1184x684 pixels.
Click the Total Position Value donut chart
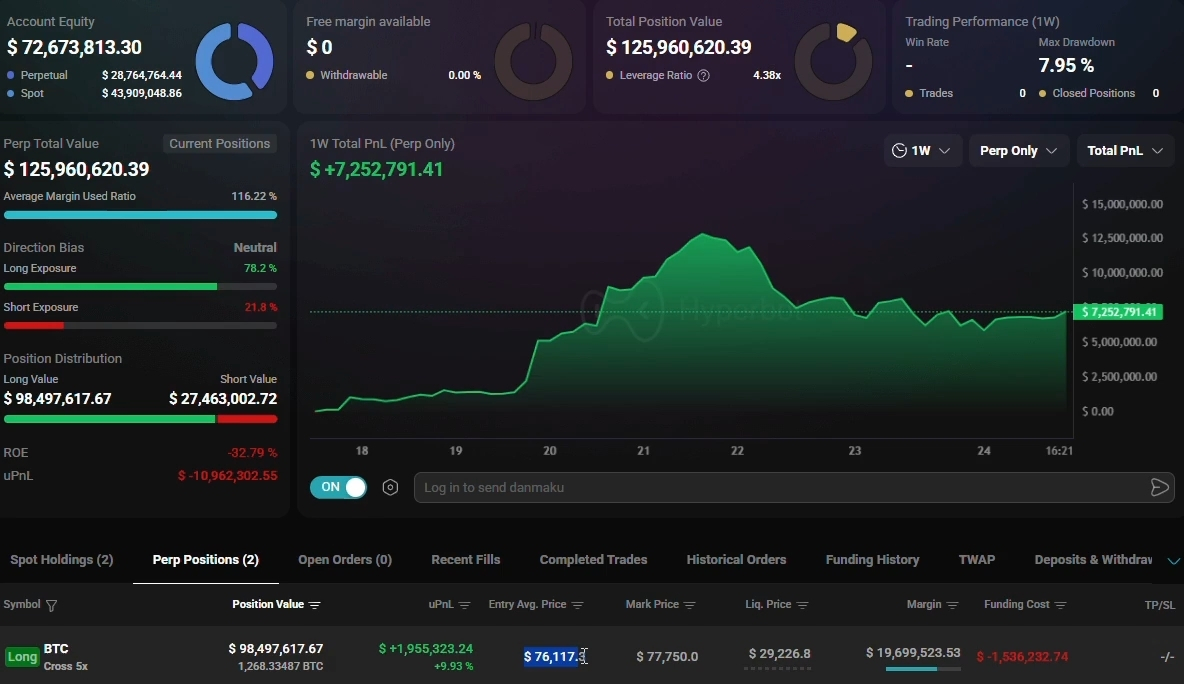(833, 61)
